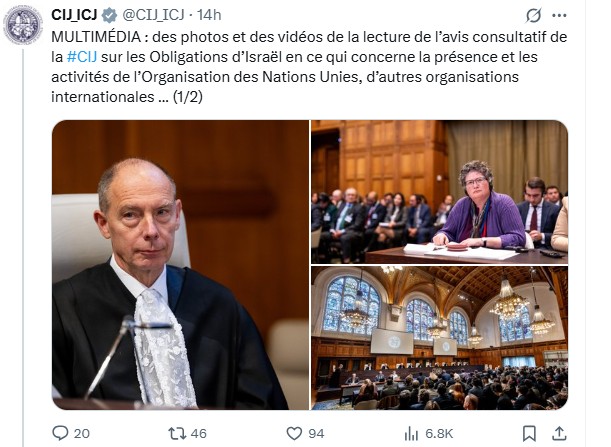The height and width of the screenshot is (447, 611).
Task: Open photo of the courtroom hall
Action: coord(439,338)
